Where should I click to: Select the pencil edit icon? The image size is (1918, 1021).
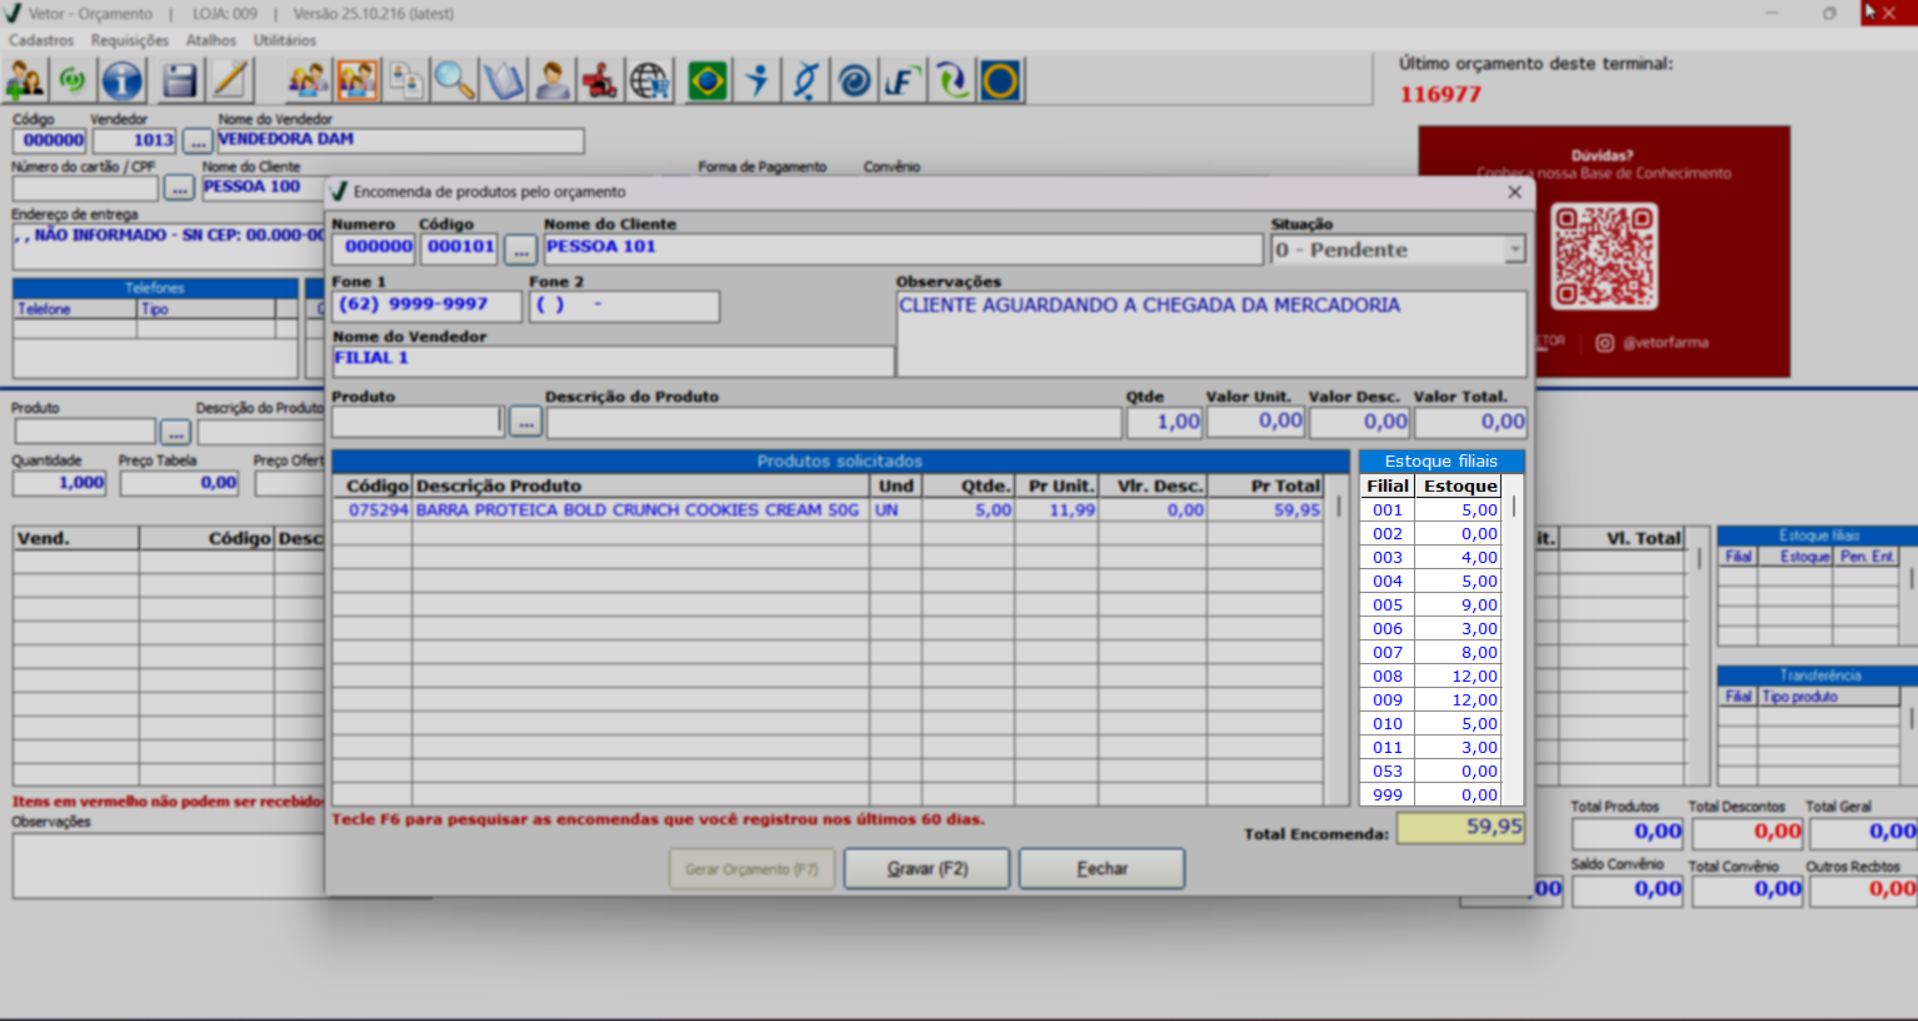pyautogui.click(x=230, y=81)
